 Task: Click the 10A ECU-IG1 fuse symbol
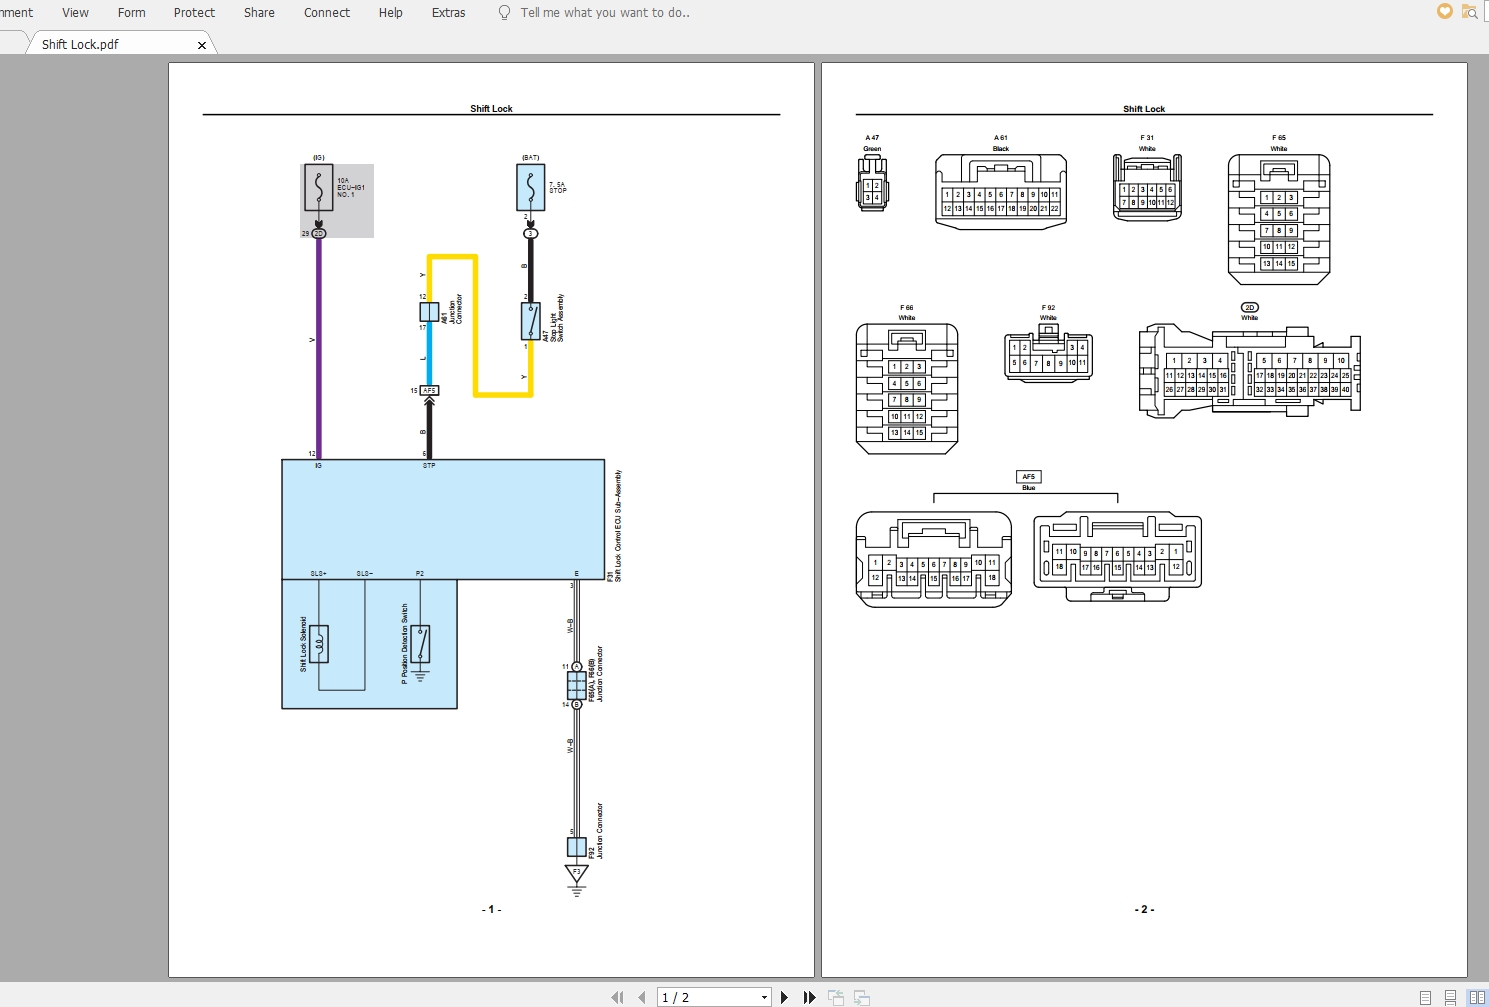coord(318,187)
